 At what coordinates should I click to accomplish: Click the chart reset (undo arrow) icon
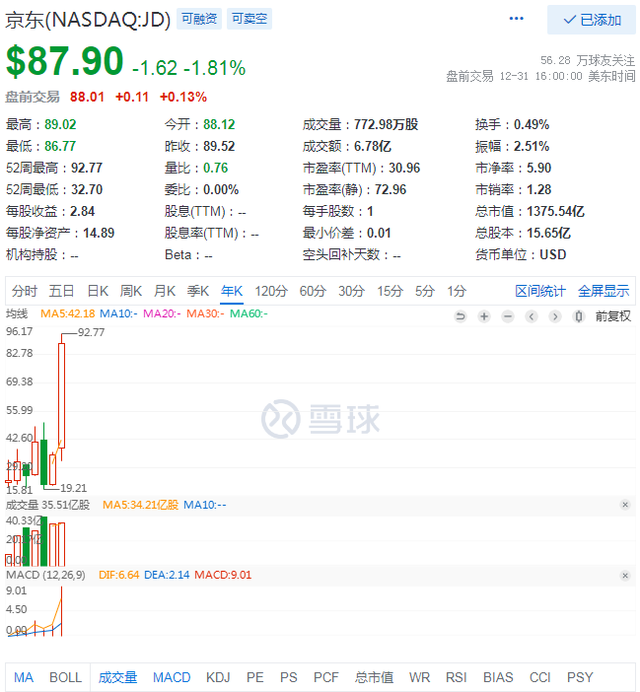pos(460,316)
